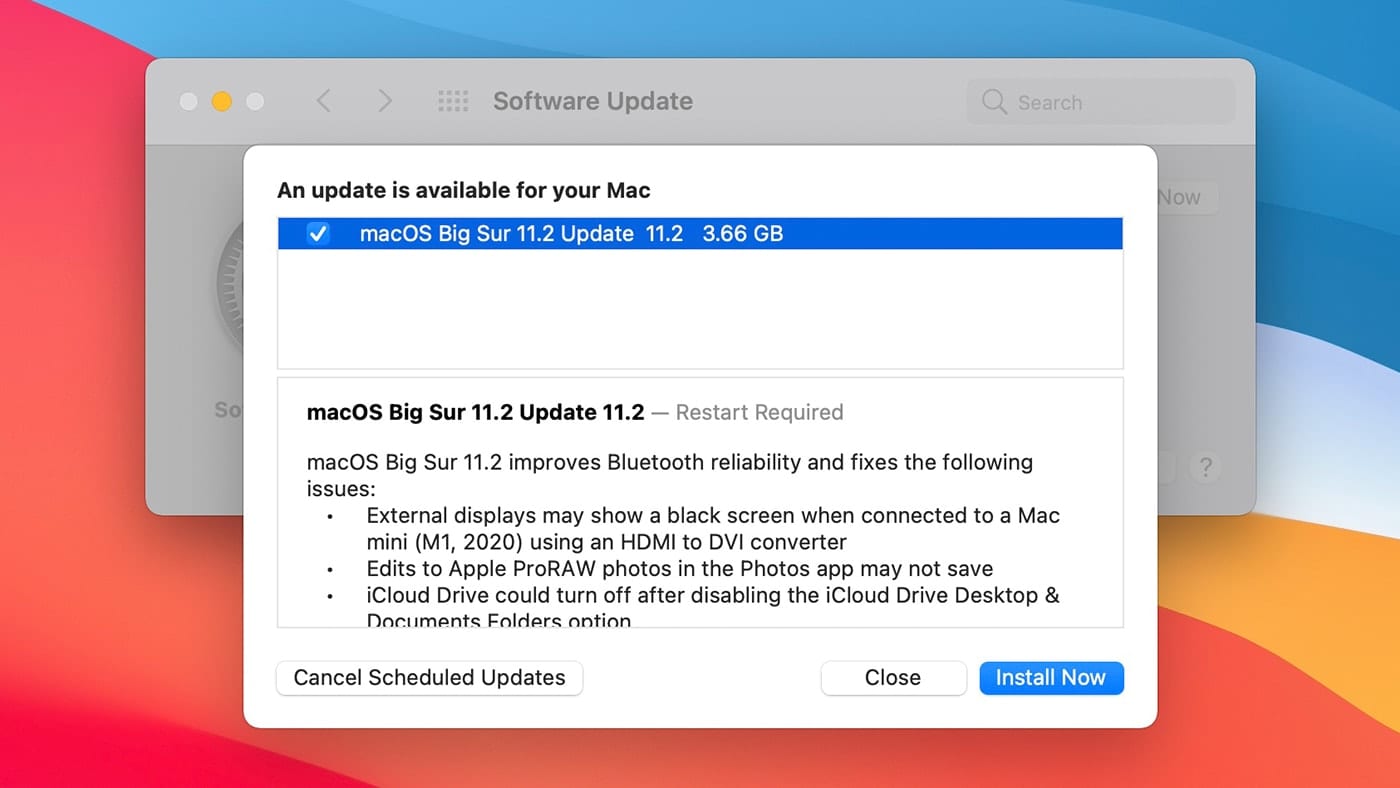This screenshot has width=1400, height=788.
Task: Click the 3.66 GB size text
Action: pyautogui.click(x=742, y=234)
